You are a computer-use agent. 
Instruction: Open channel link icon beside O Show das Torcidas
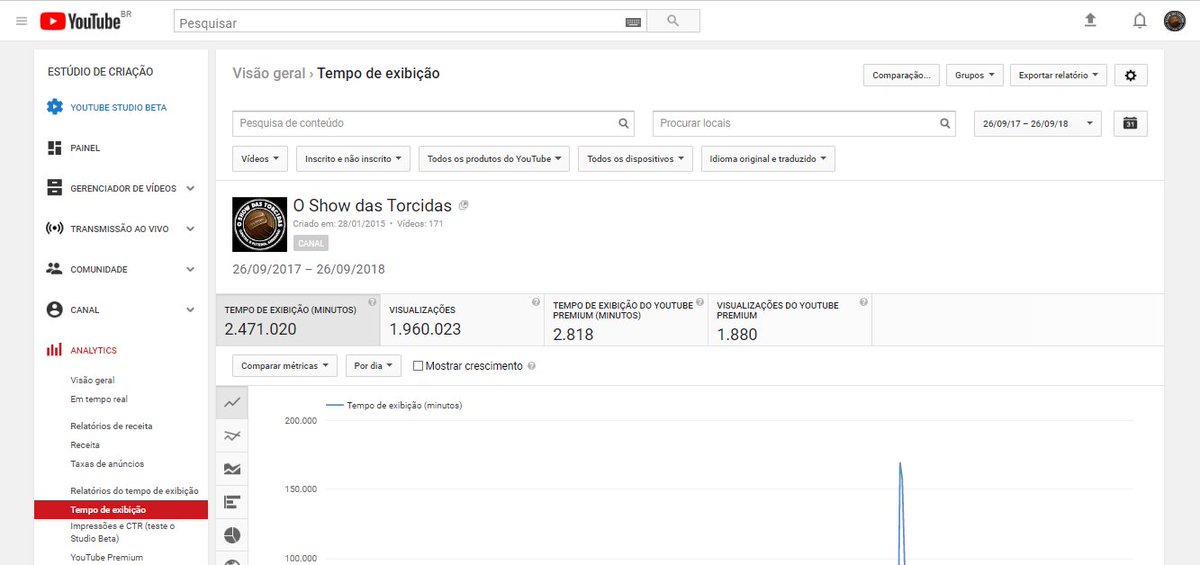pyautogui.click(x=463, y=205)
